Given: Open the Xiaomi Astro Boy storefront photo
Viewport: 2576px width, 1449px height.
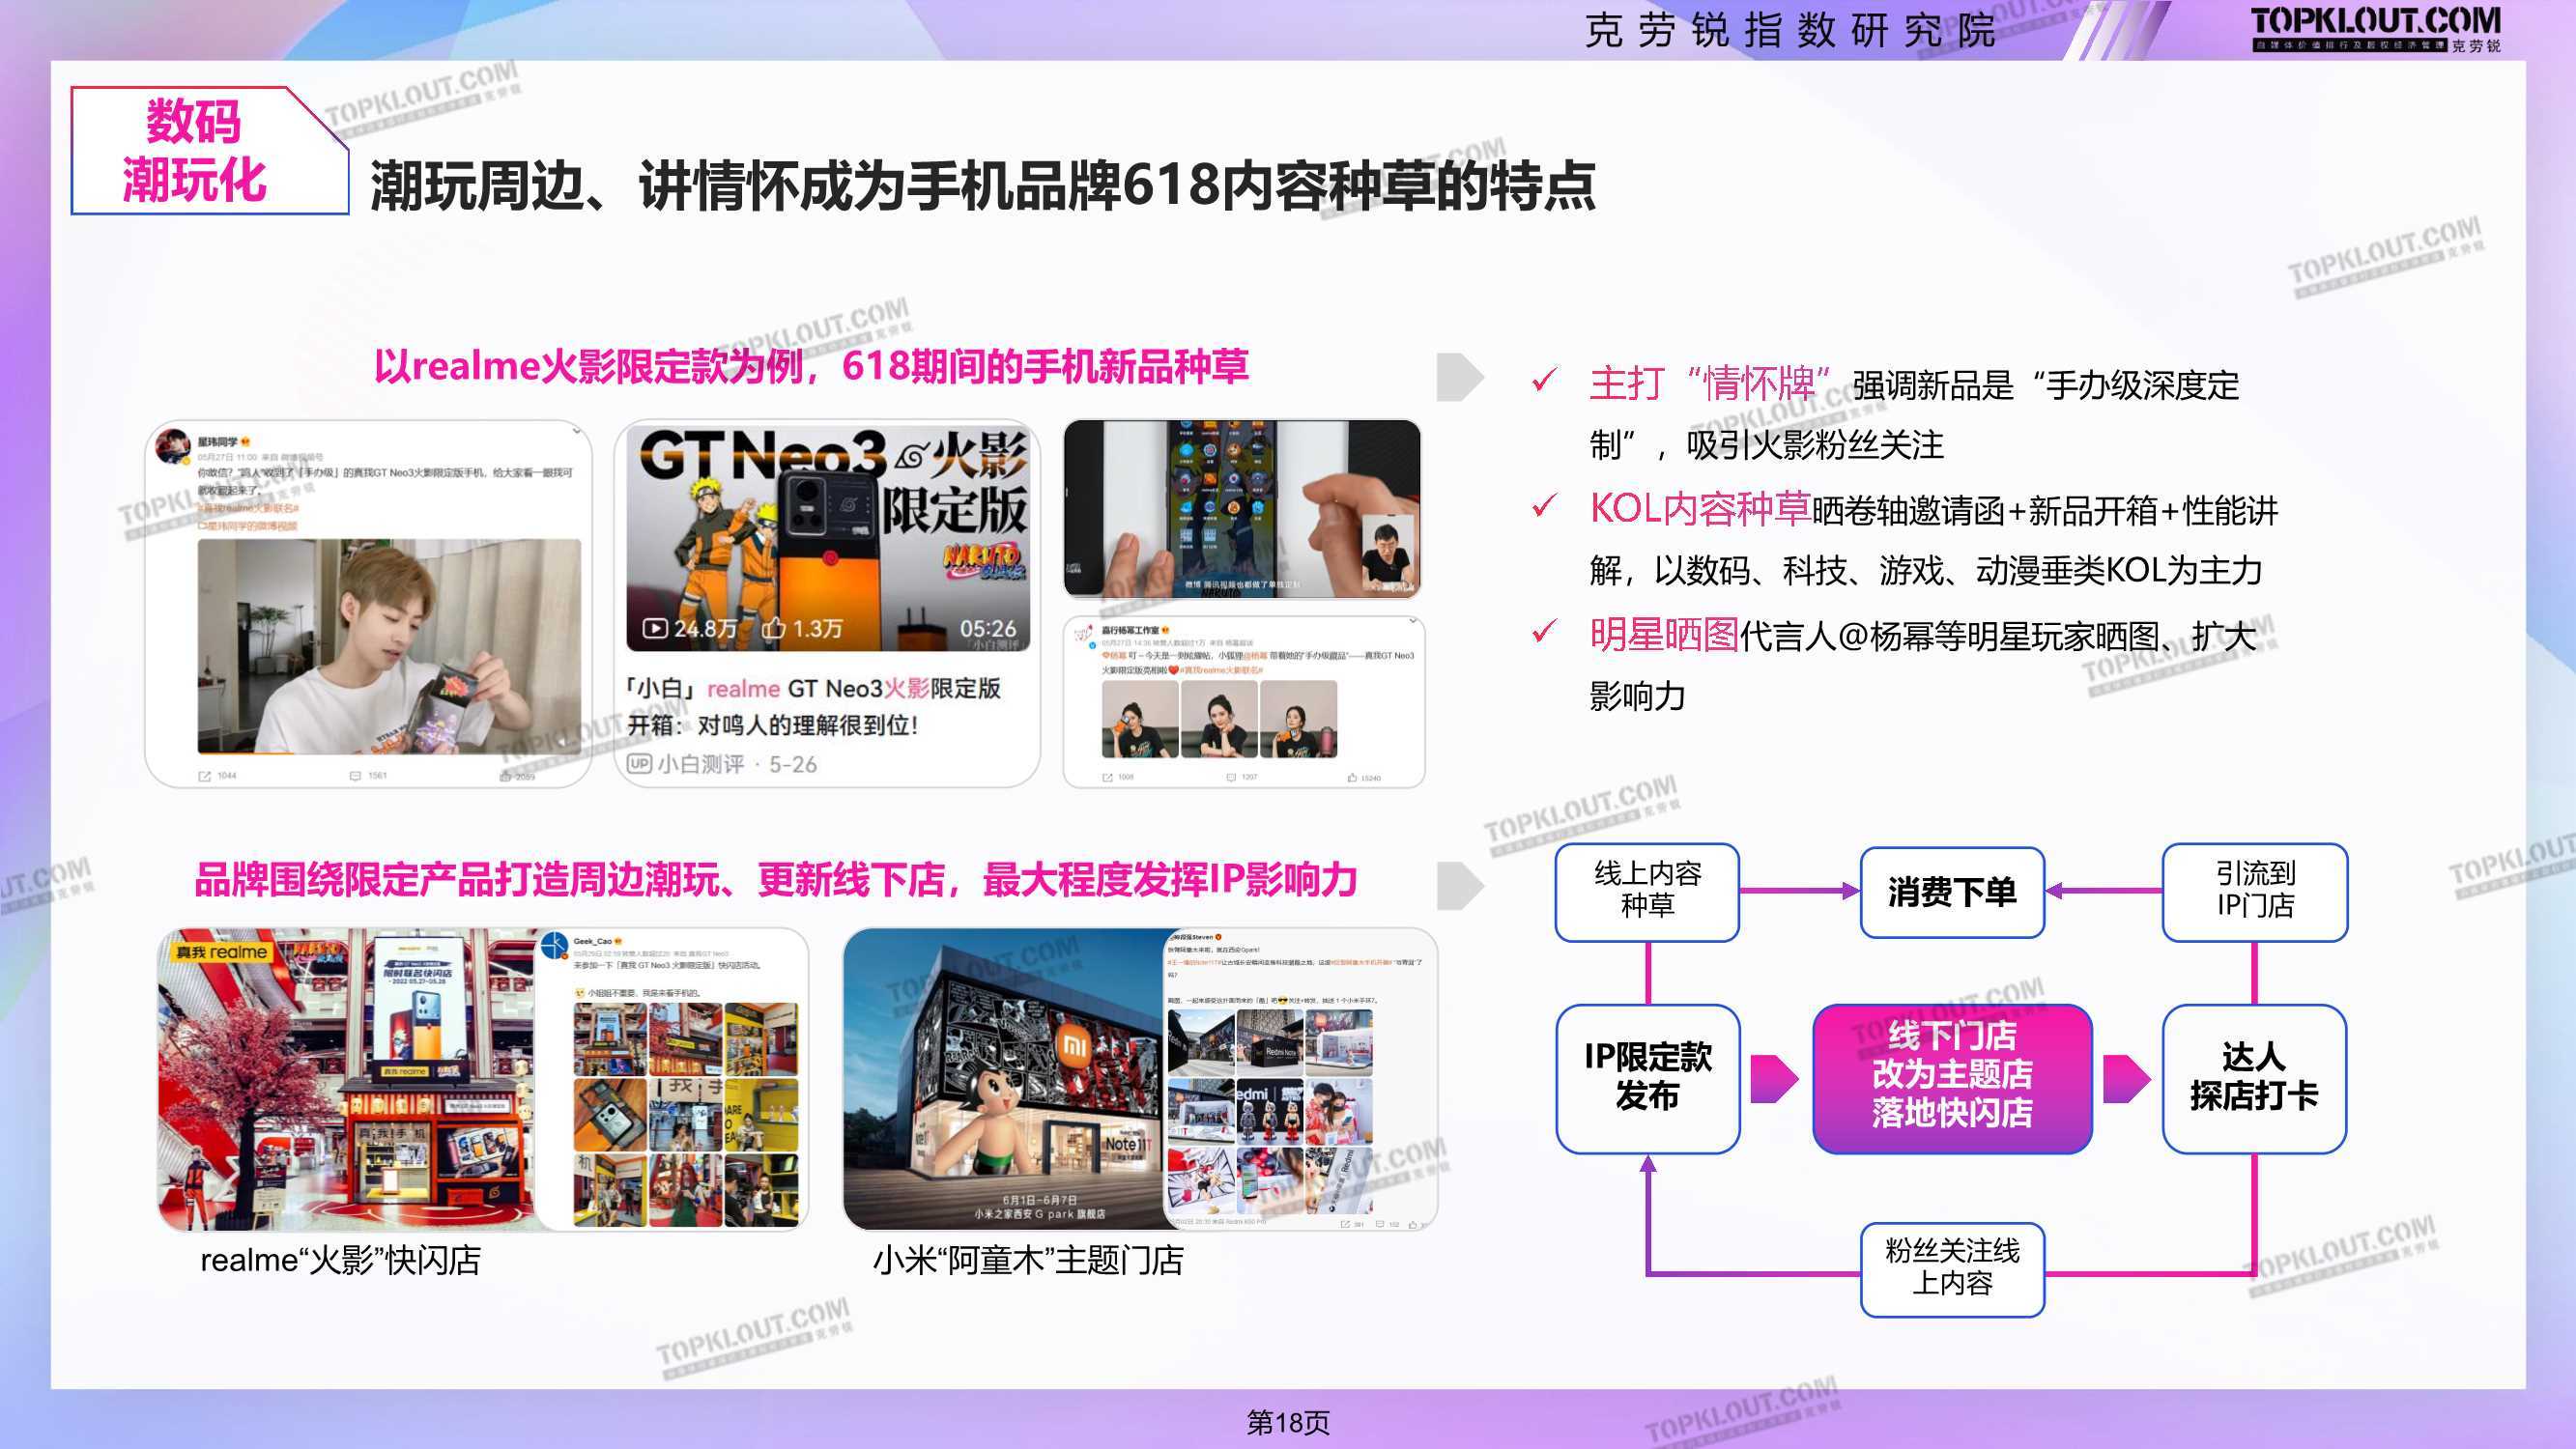Looking at the screenshot, I should point(1004,1078).
